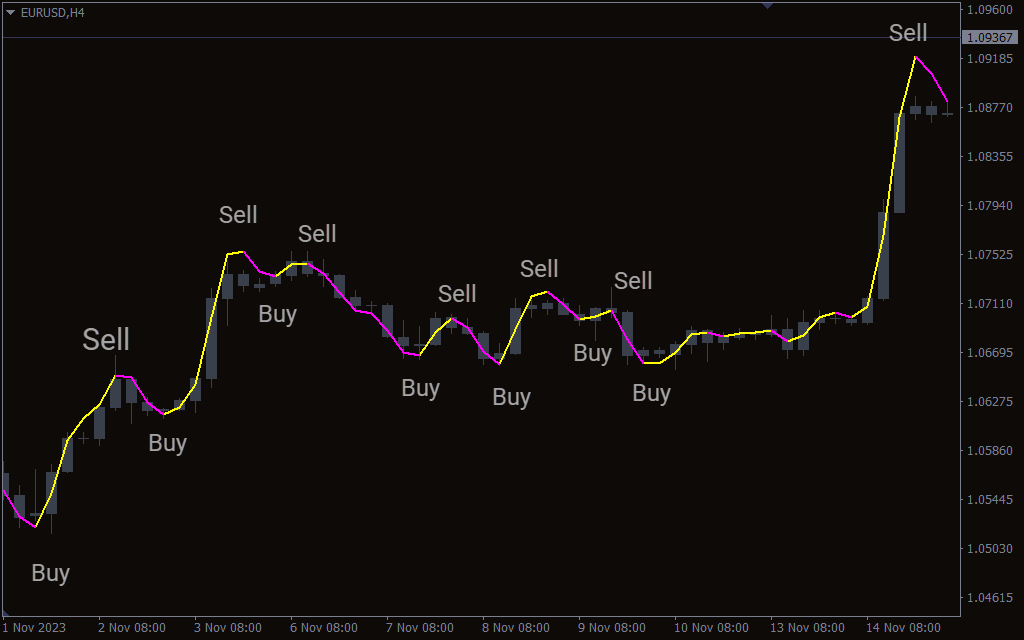Click the Sell label at the chart's highest peak
1024x640 pixels.
908,33
